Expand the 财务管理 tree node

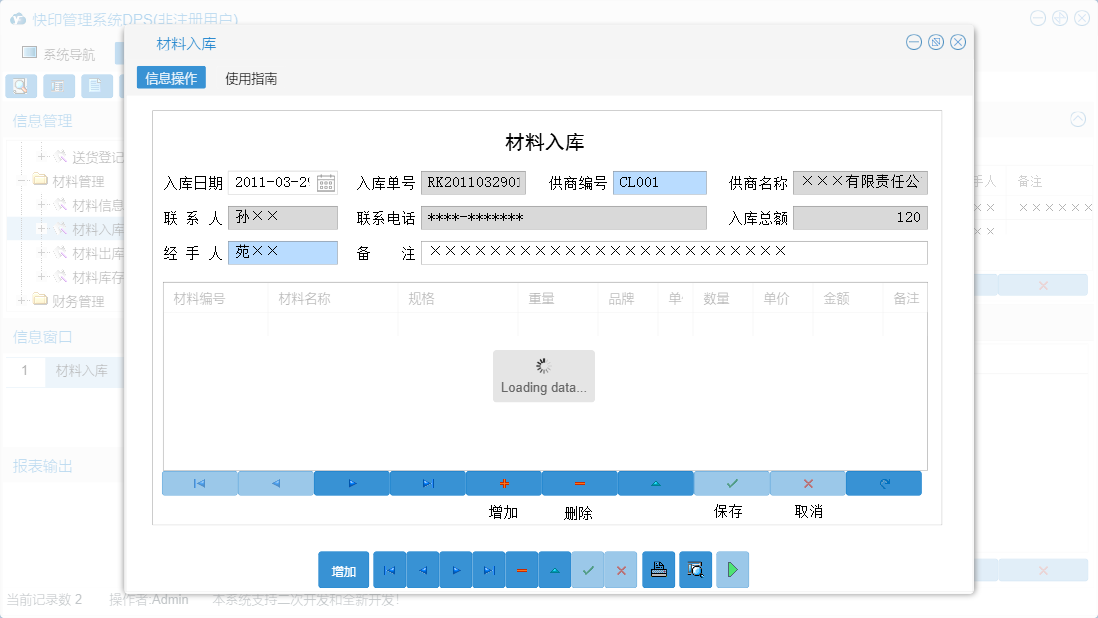point(23,300)
